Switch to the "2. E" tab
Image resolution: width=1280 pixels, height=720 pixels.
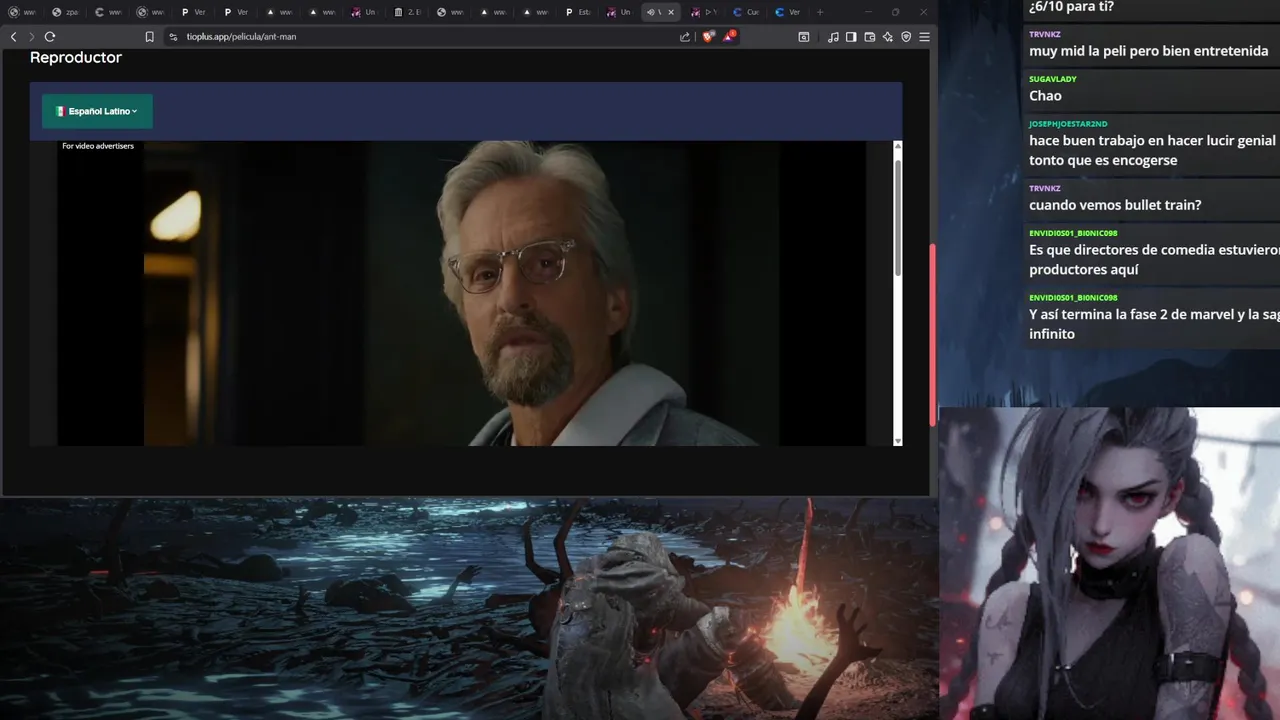coord(408,12)
